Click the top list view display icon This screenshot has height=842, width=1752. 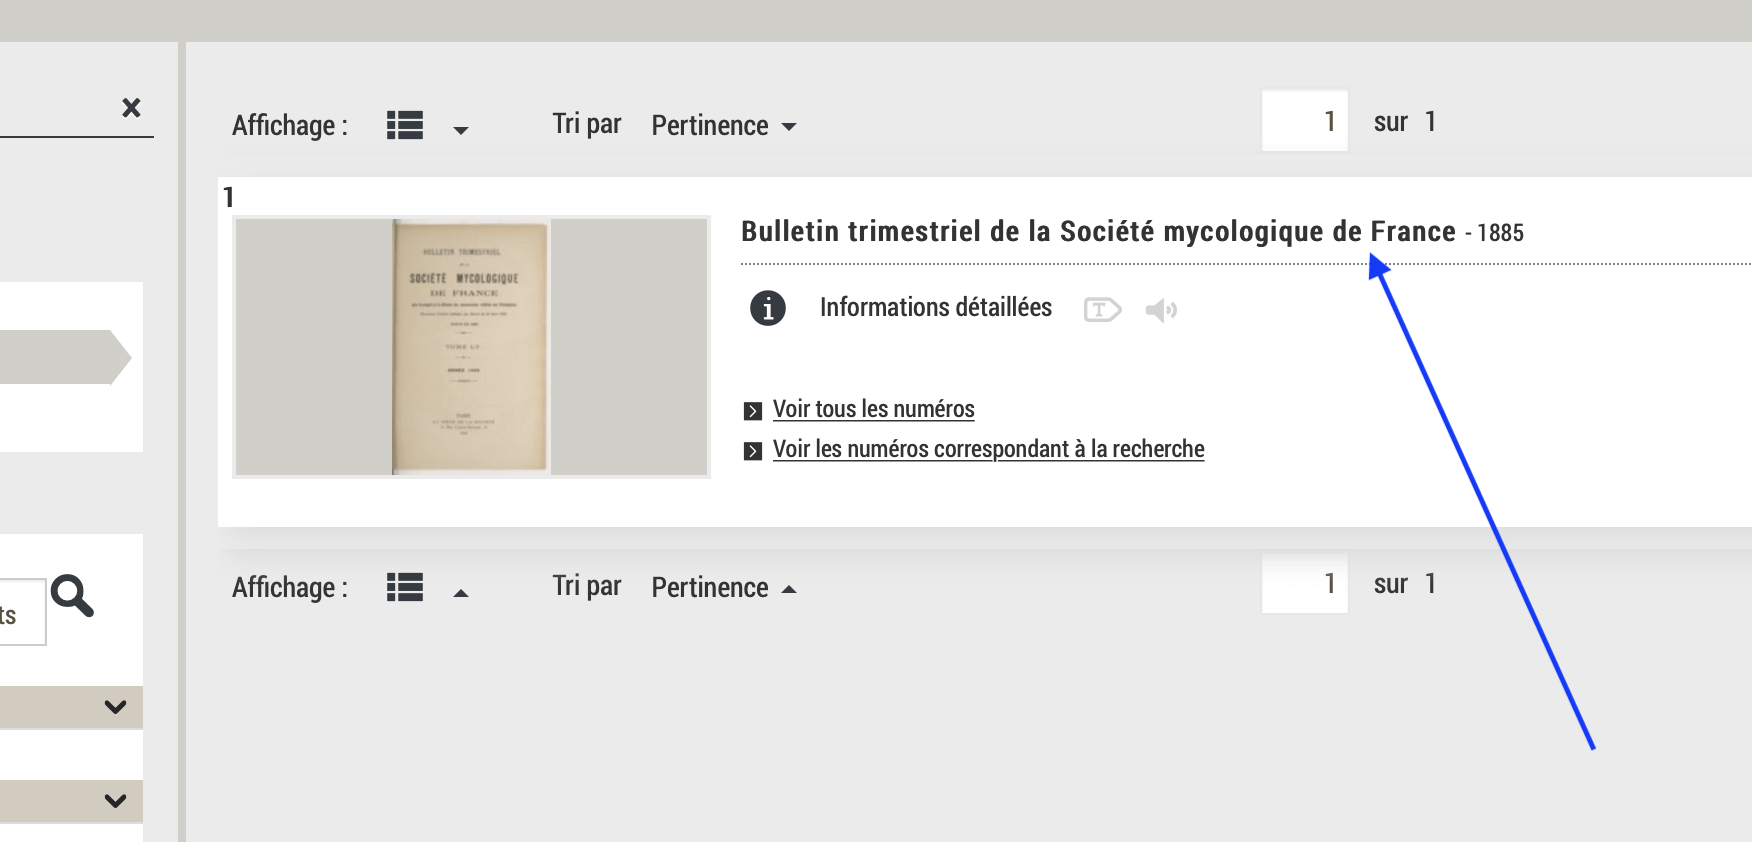[405, 125]
